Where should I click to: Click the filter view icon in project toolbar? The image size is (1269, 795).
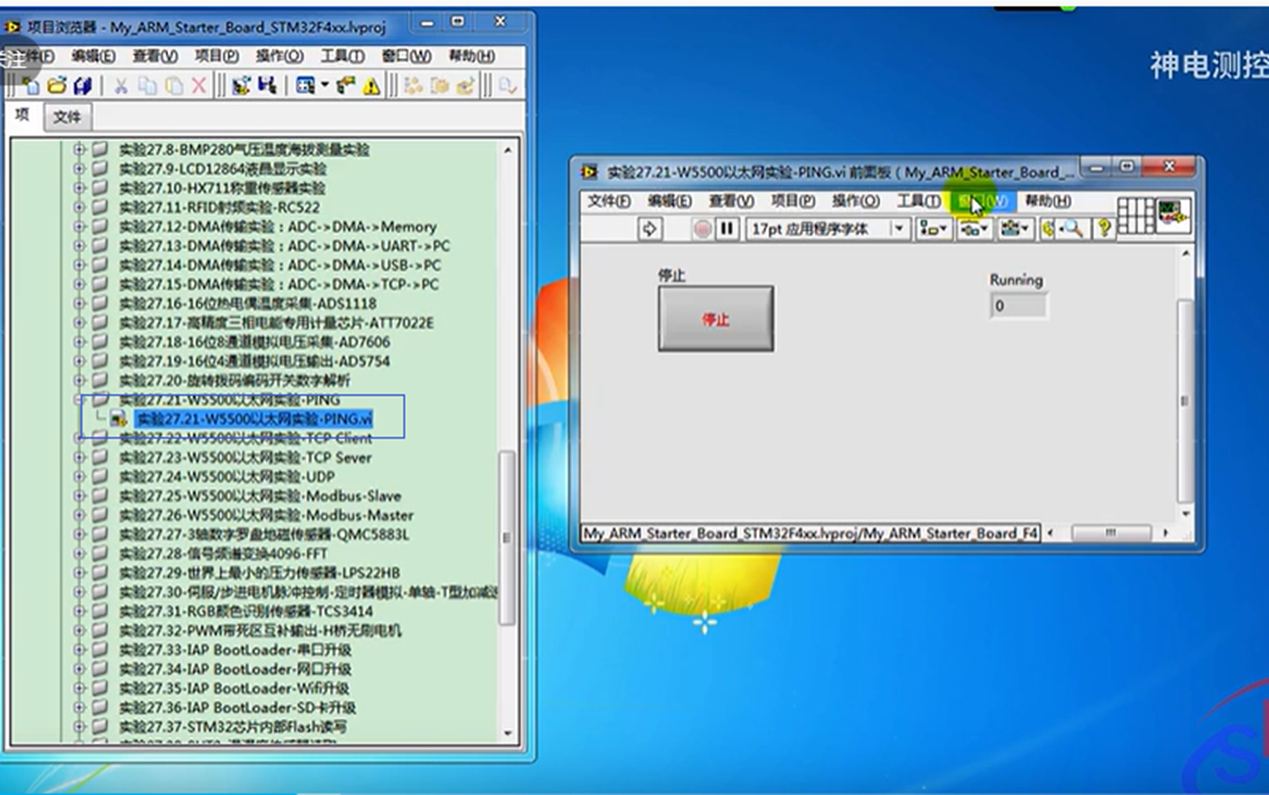pos(304,86)
